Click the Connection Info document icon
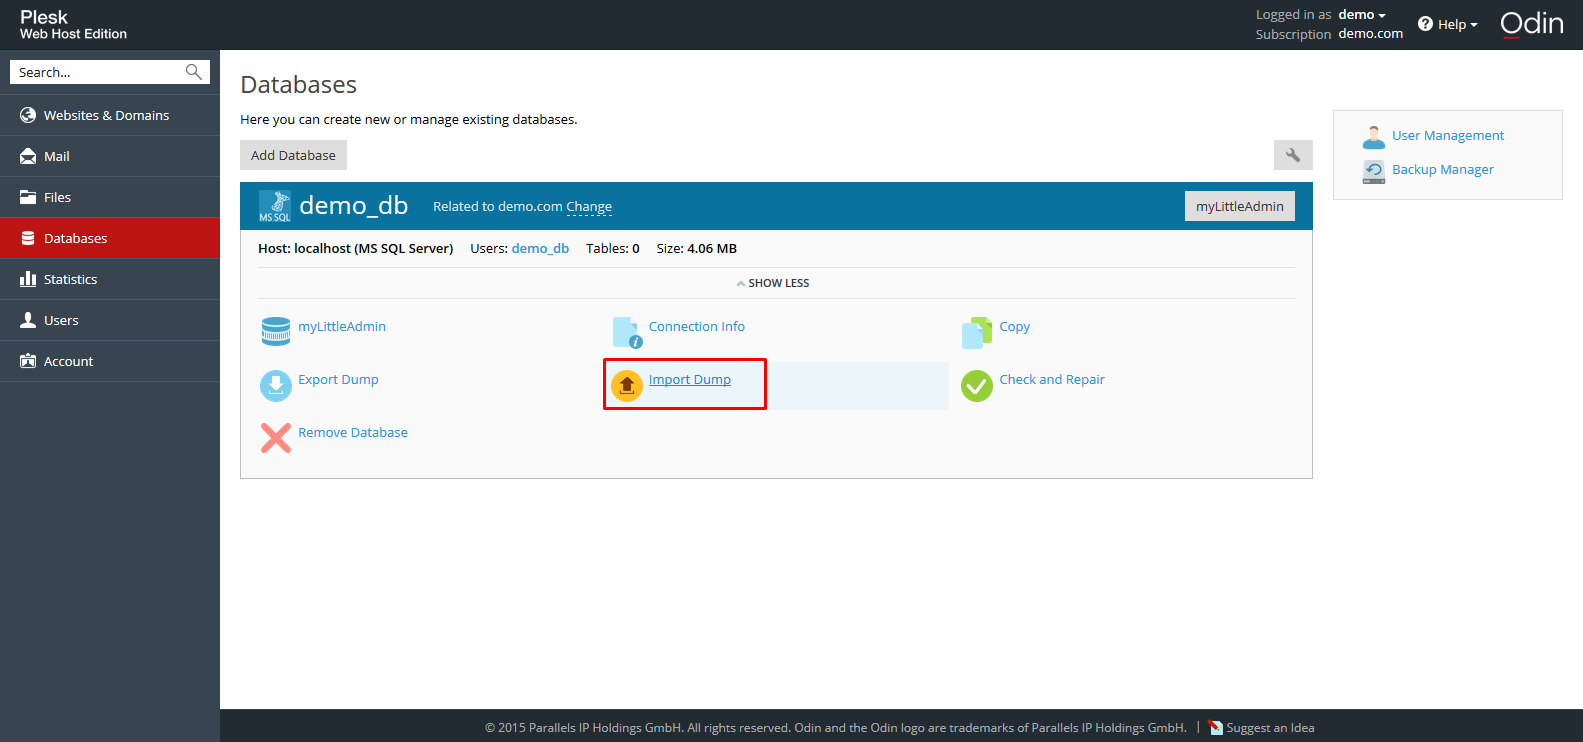The image size is (1583, 742). coord(627,332)
